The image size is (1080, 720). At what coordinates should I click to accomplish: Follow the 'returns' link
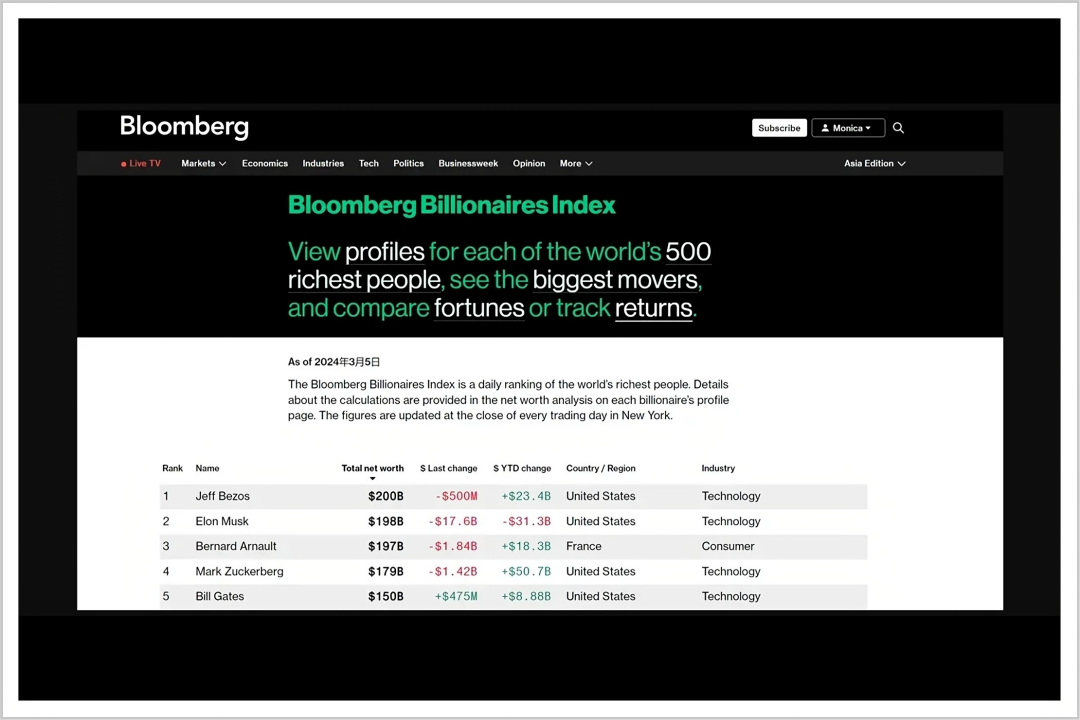(x=653, y=308)
